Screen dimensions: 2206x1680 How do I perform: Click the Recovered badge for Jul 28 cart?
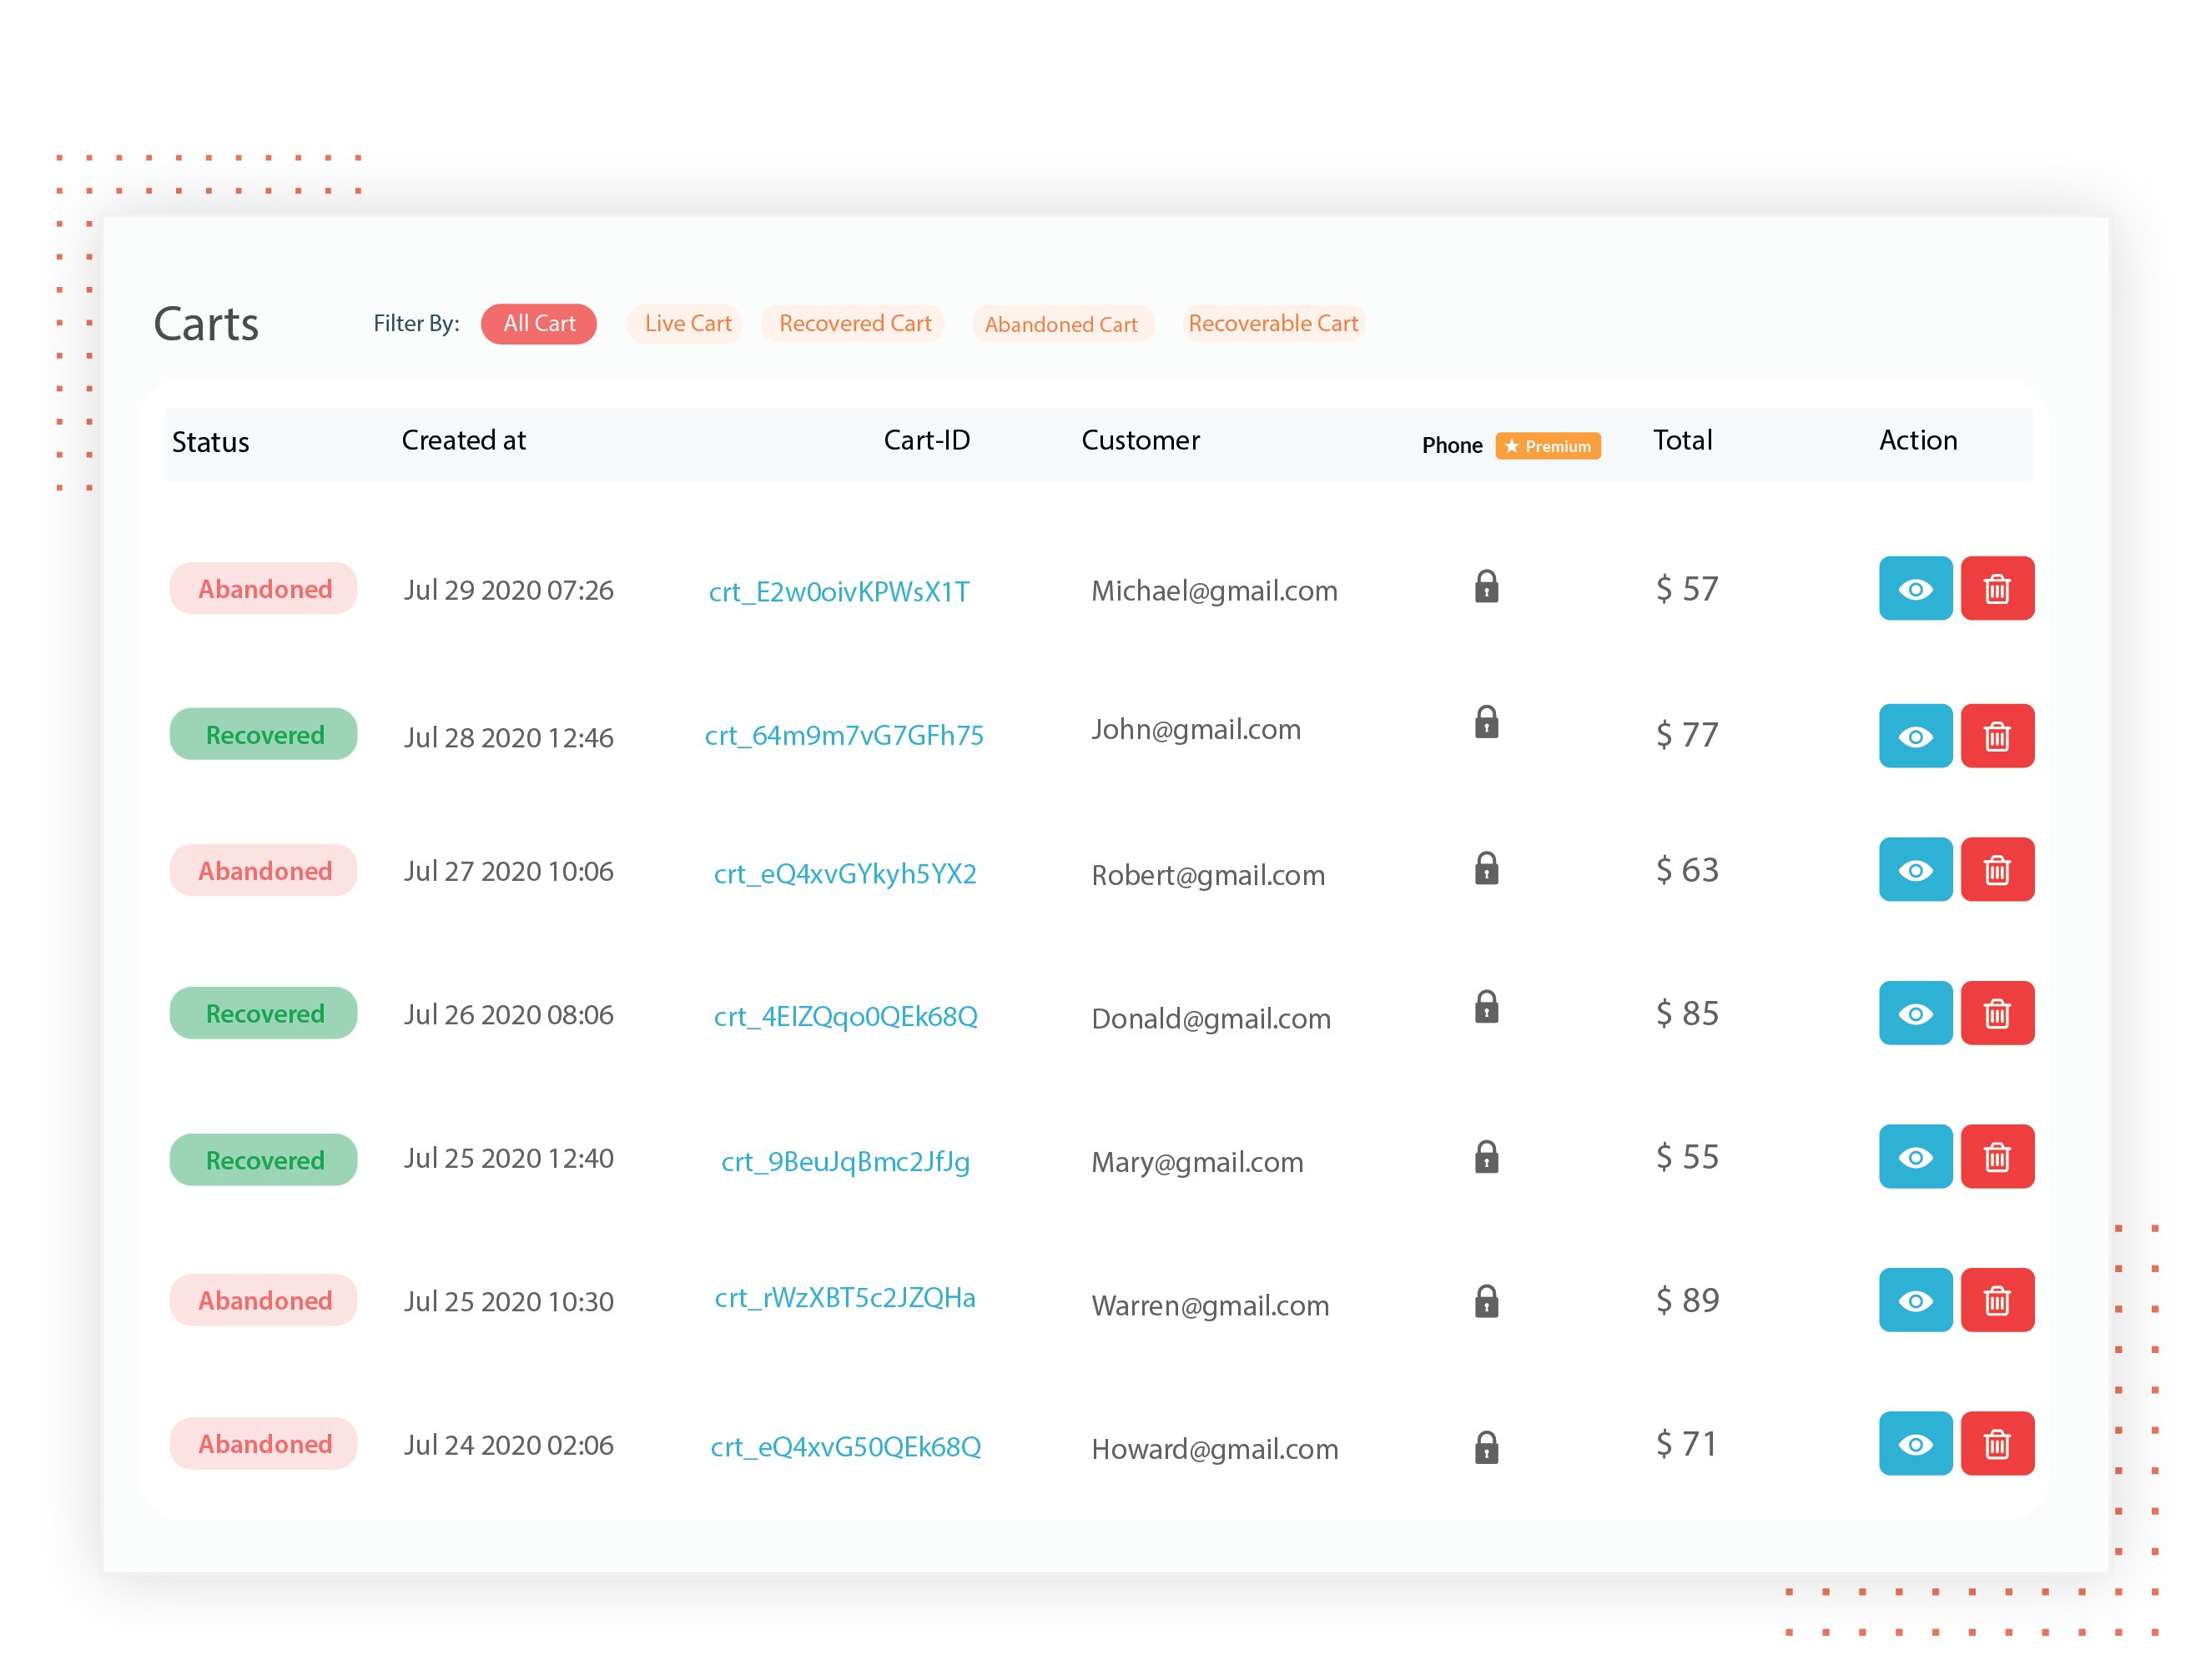click(x=264, y=734)
